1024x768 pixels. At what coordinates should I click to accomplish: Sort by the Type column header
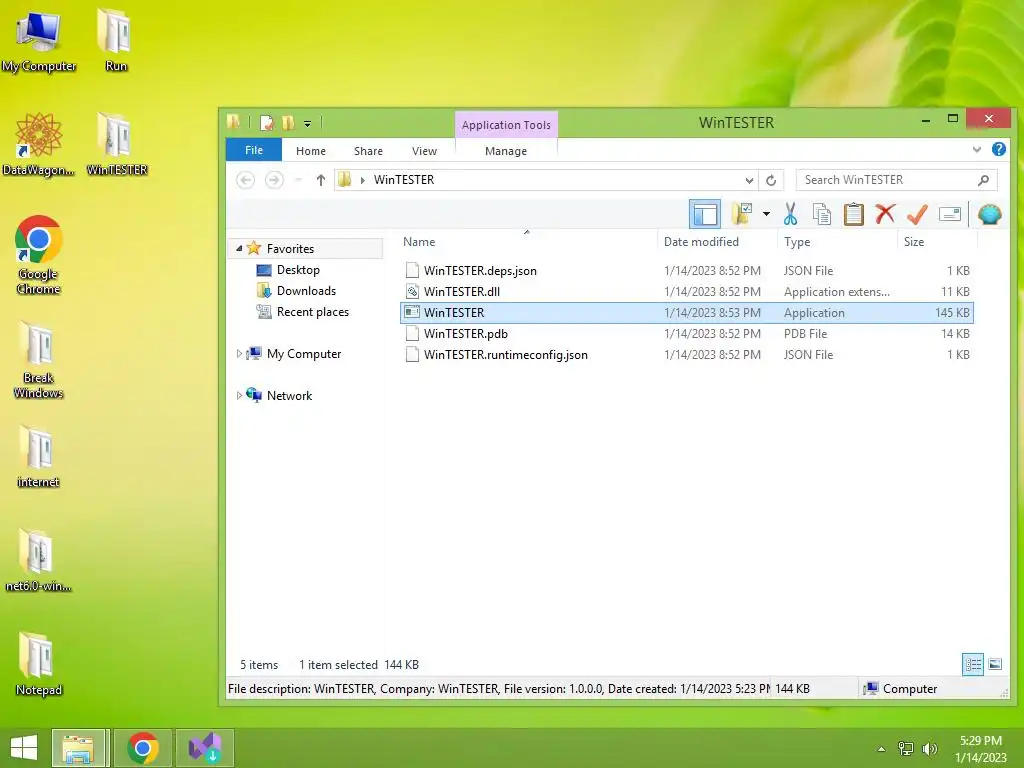pyautogui.click(x=838, y=242)
